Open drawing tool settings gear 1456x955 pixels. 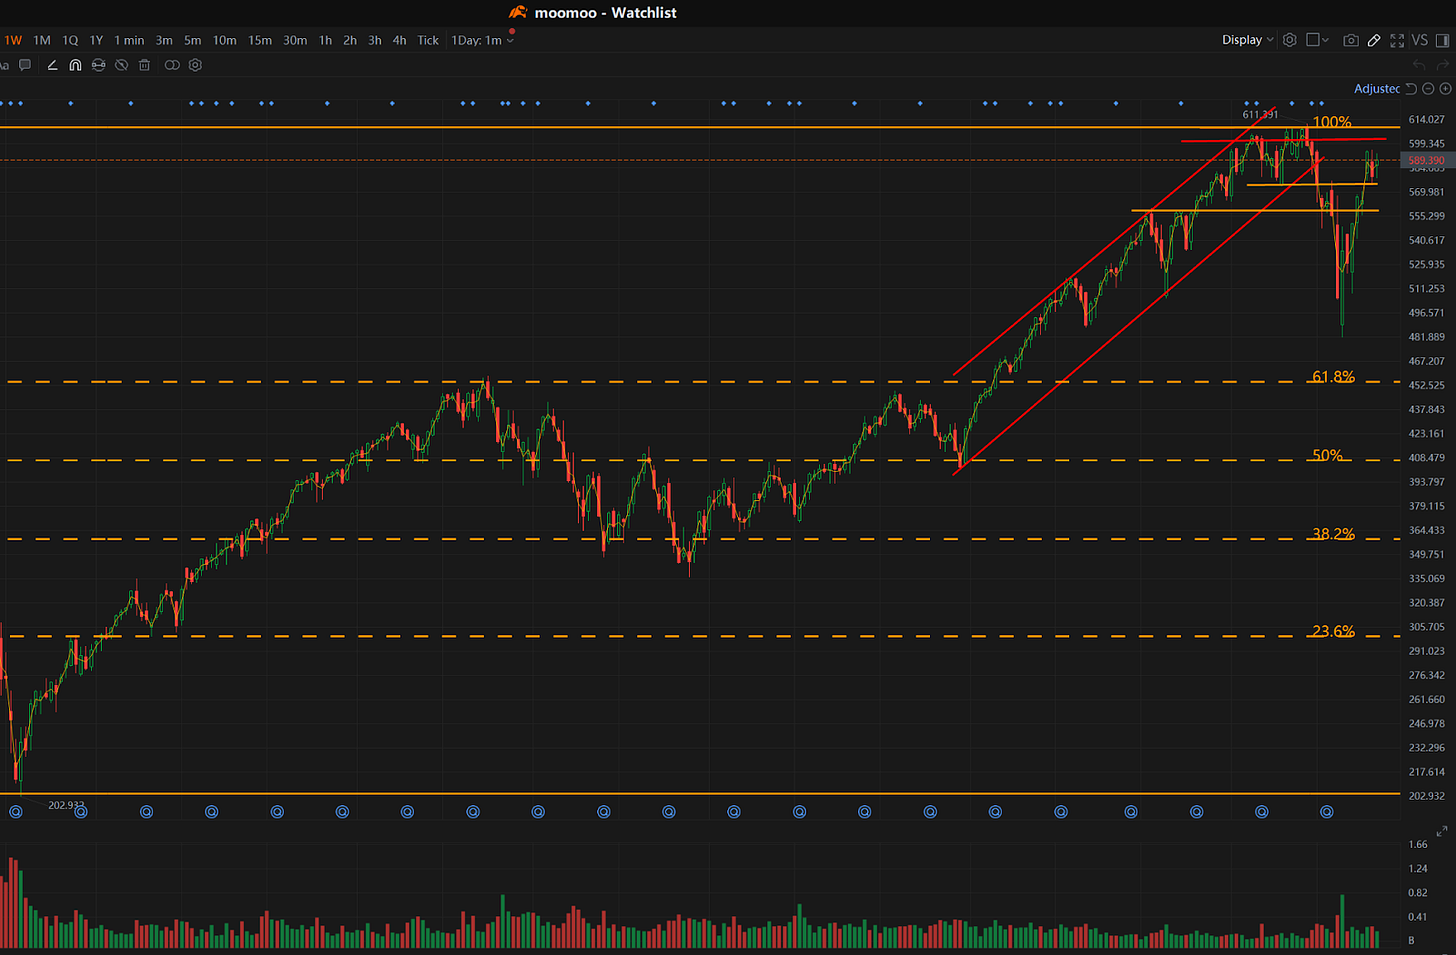point(195,65)
